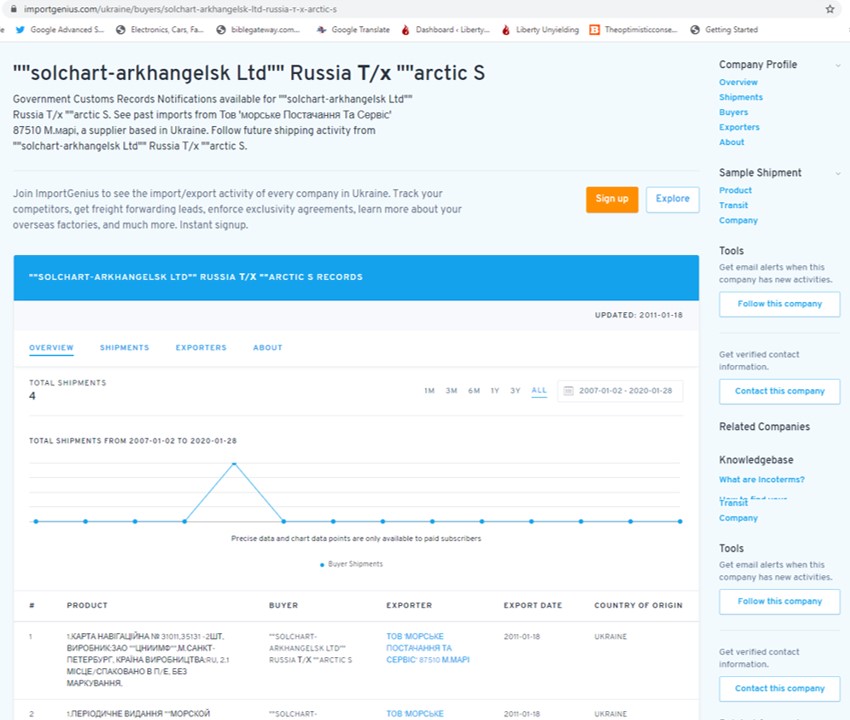
Task: Collapse the Company Profile section chevron
Action: pyautogui.click(x=838, y=66)
